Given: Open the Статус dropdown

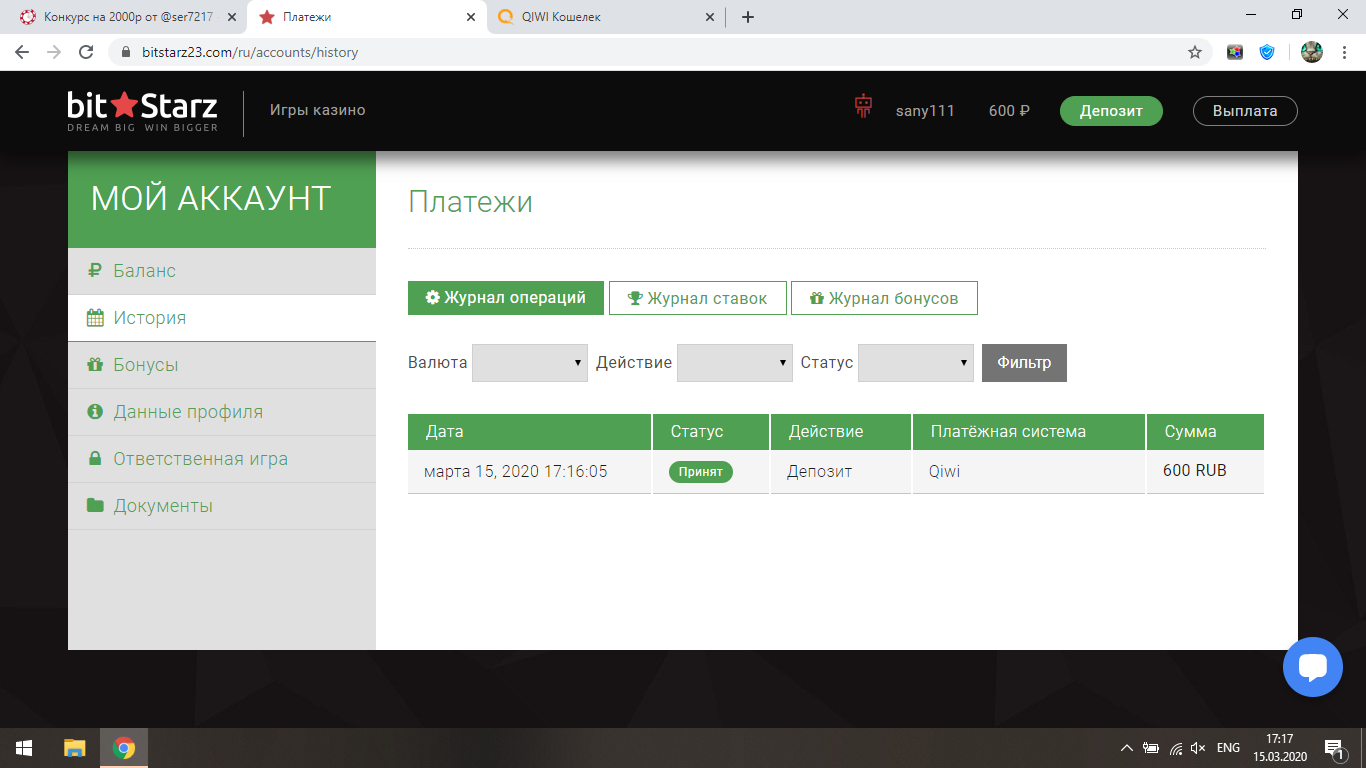Looking at the screenshot, I should [x=916, y=363].
